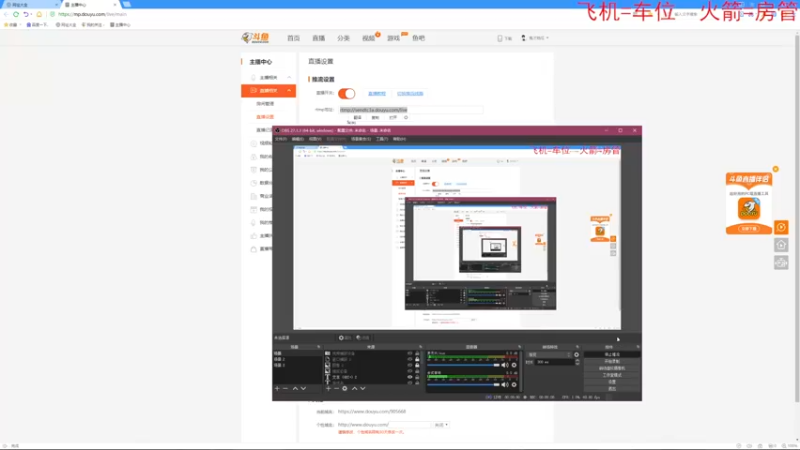Move scene up with arrow

(295, 389)
